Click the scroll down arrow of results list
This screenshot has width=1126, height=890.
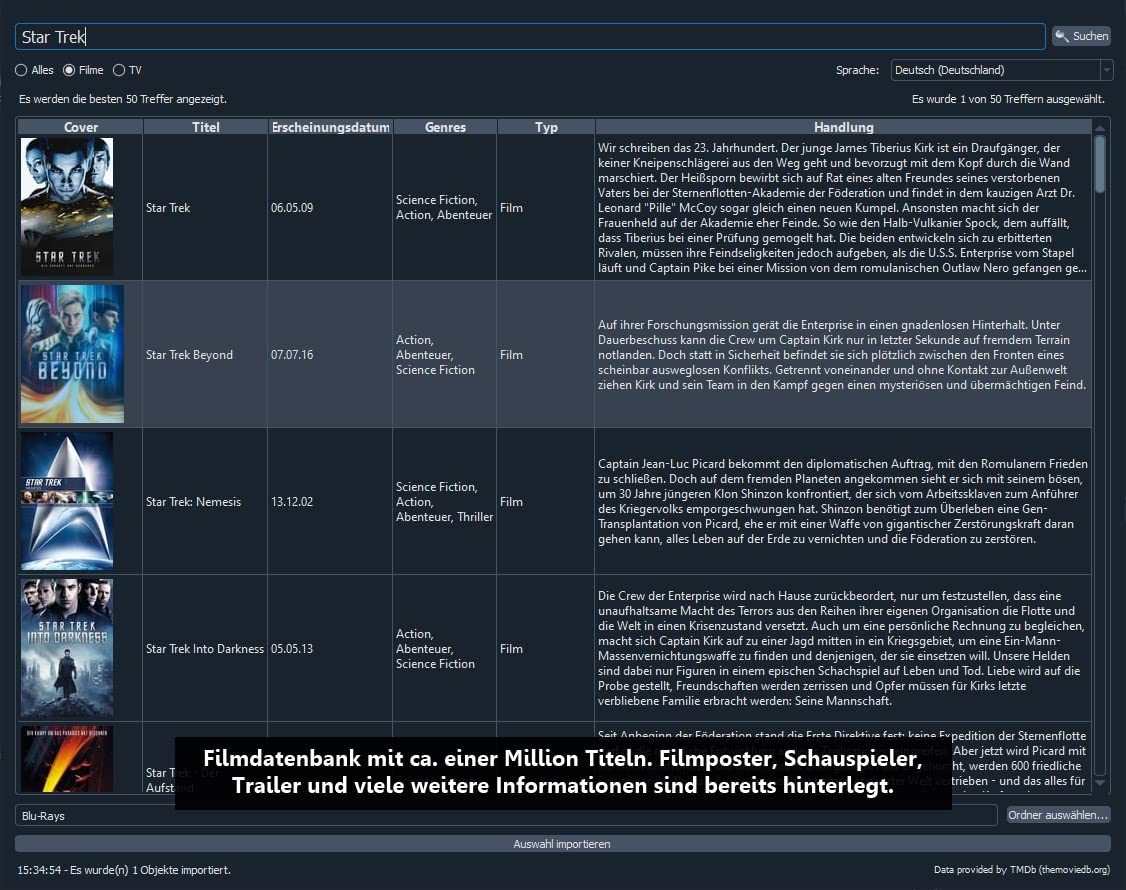tap(1100, 783)
